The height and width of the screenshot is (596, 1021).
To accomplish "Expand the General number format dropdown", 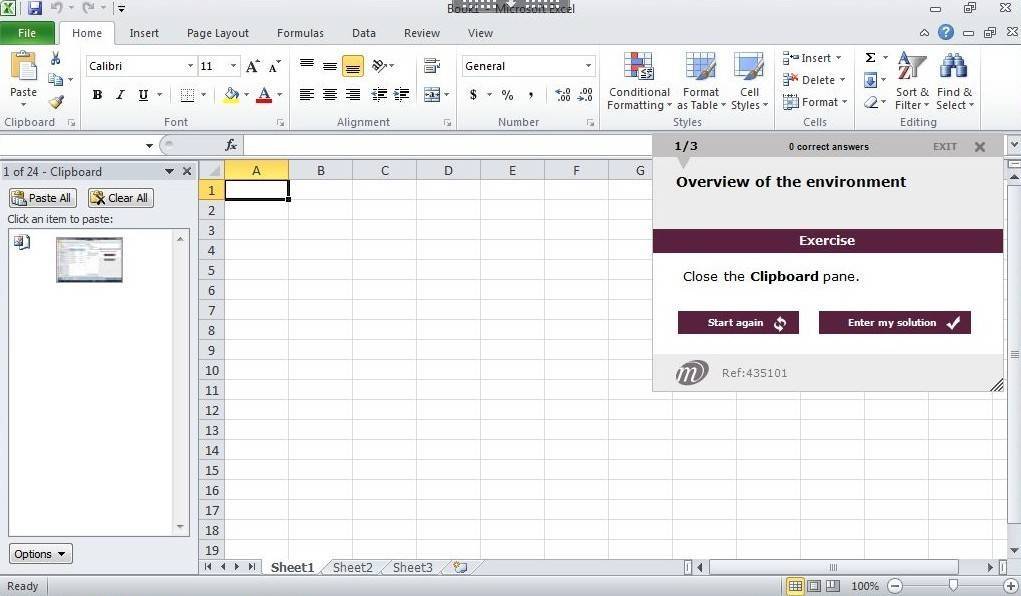I will pos(588,66).
